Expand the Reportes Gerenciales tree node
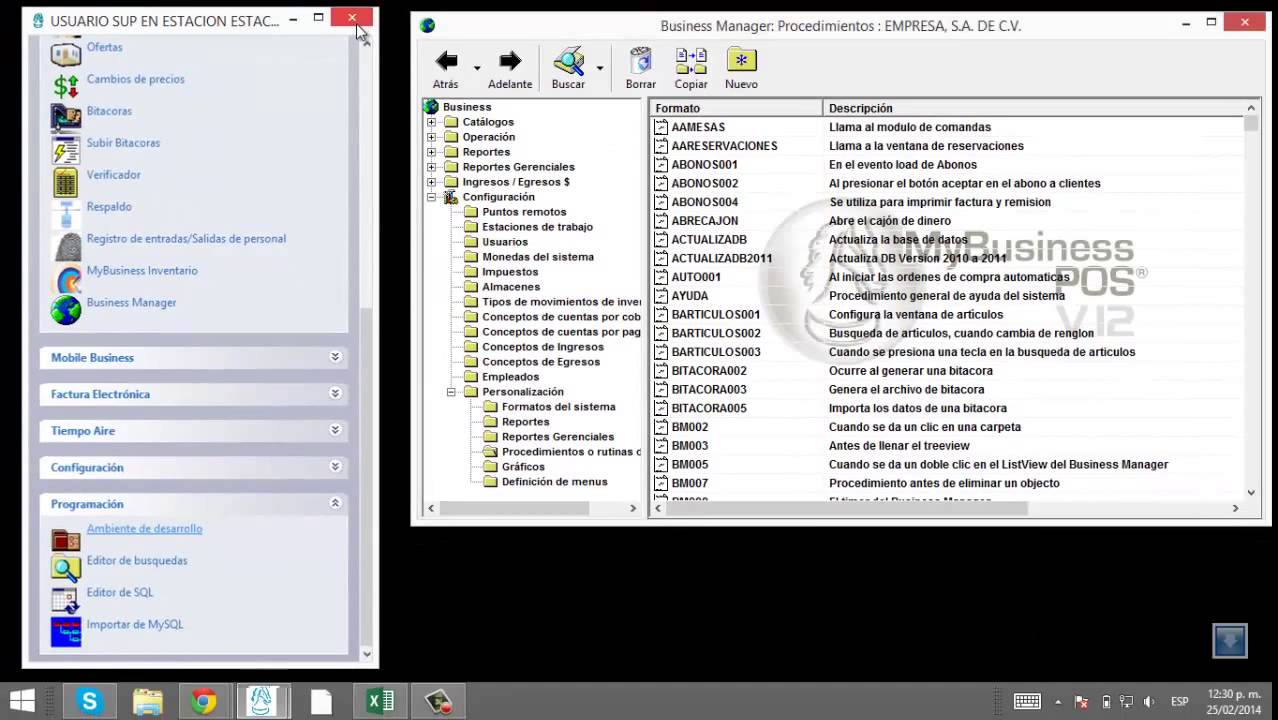This screenshot has height=720, width=1278. [432, 167]
